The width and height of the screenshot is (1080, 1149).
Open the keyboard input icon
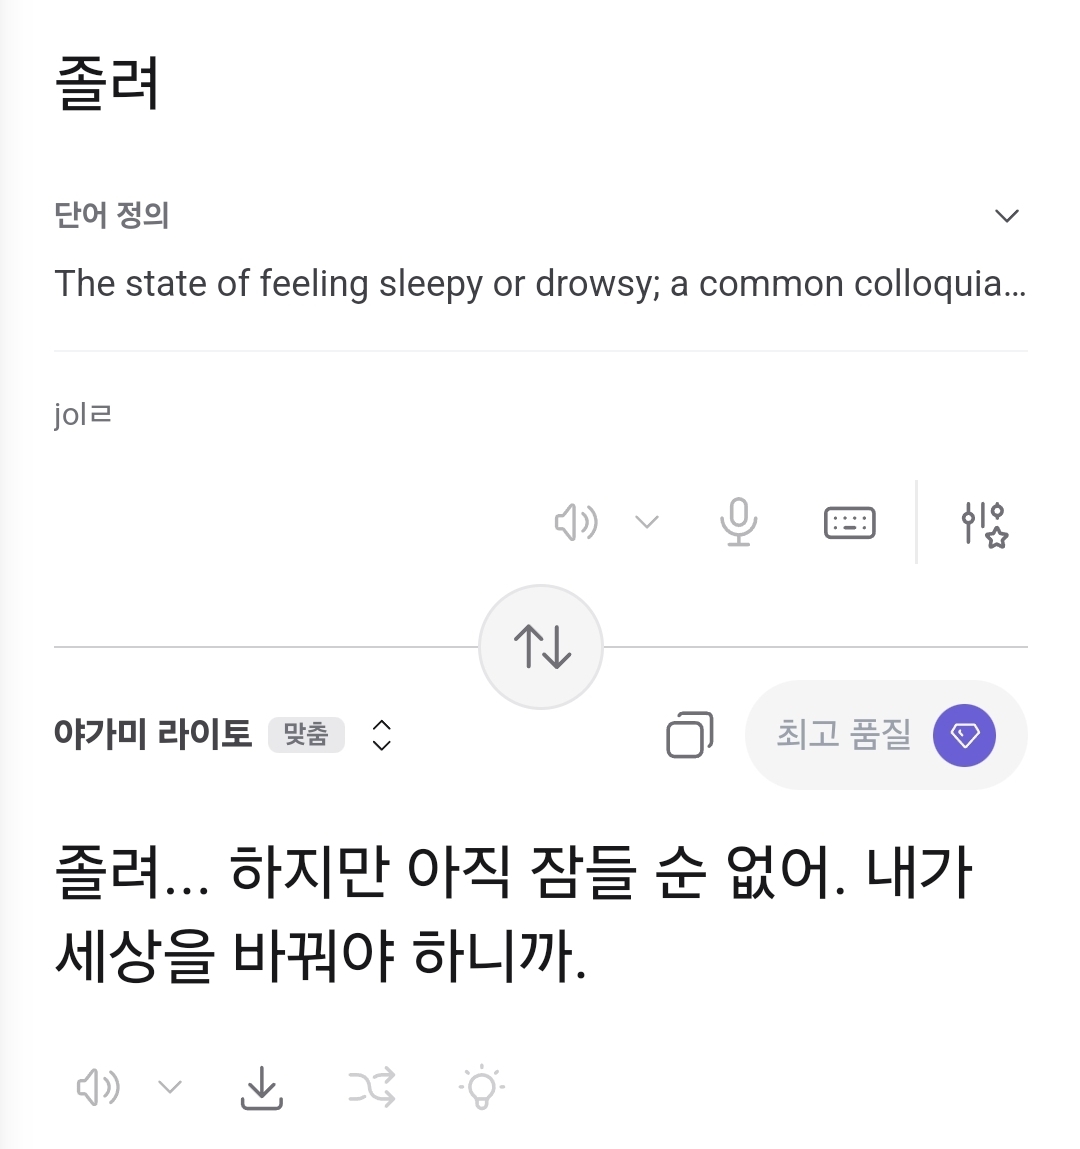tap(849, 522)
